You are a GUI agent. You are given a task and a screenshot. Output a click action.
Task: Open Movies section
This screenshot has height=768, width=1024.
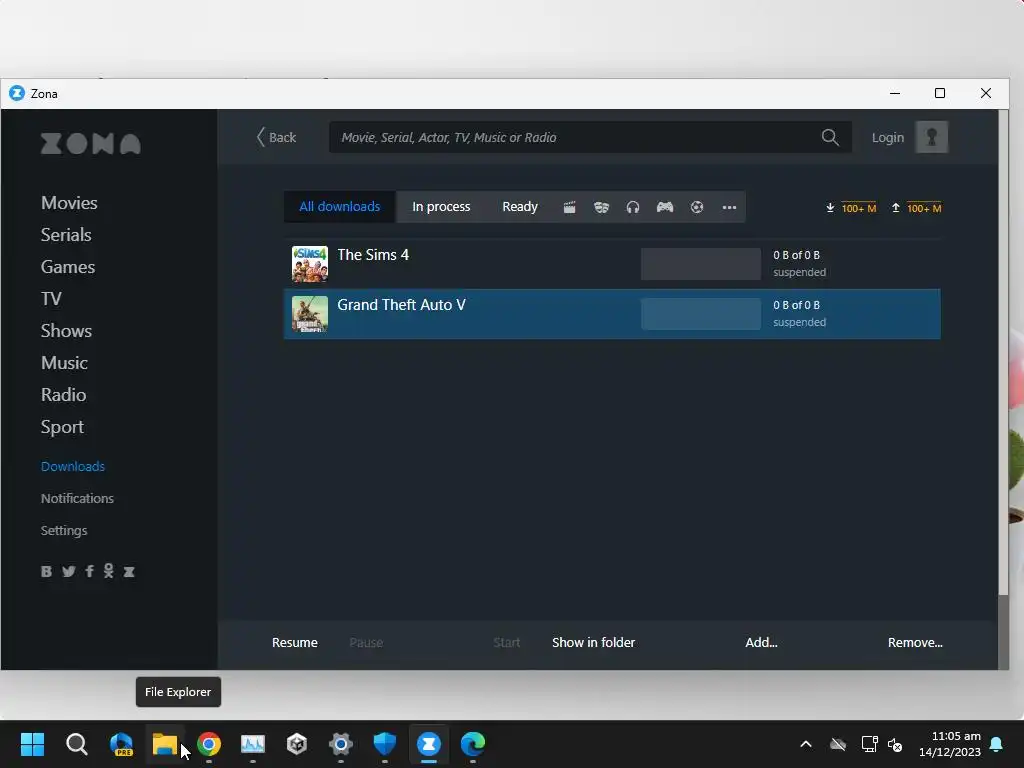[69, 202]
